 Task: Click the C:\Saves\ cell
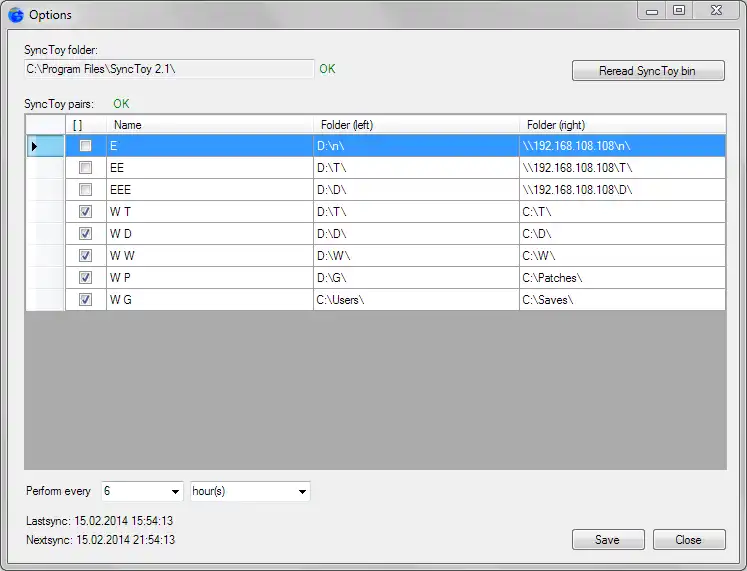tap(622, 300)
